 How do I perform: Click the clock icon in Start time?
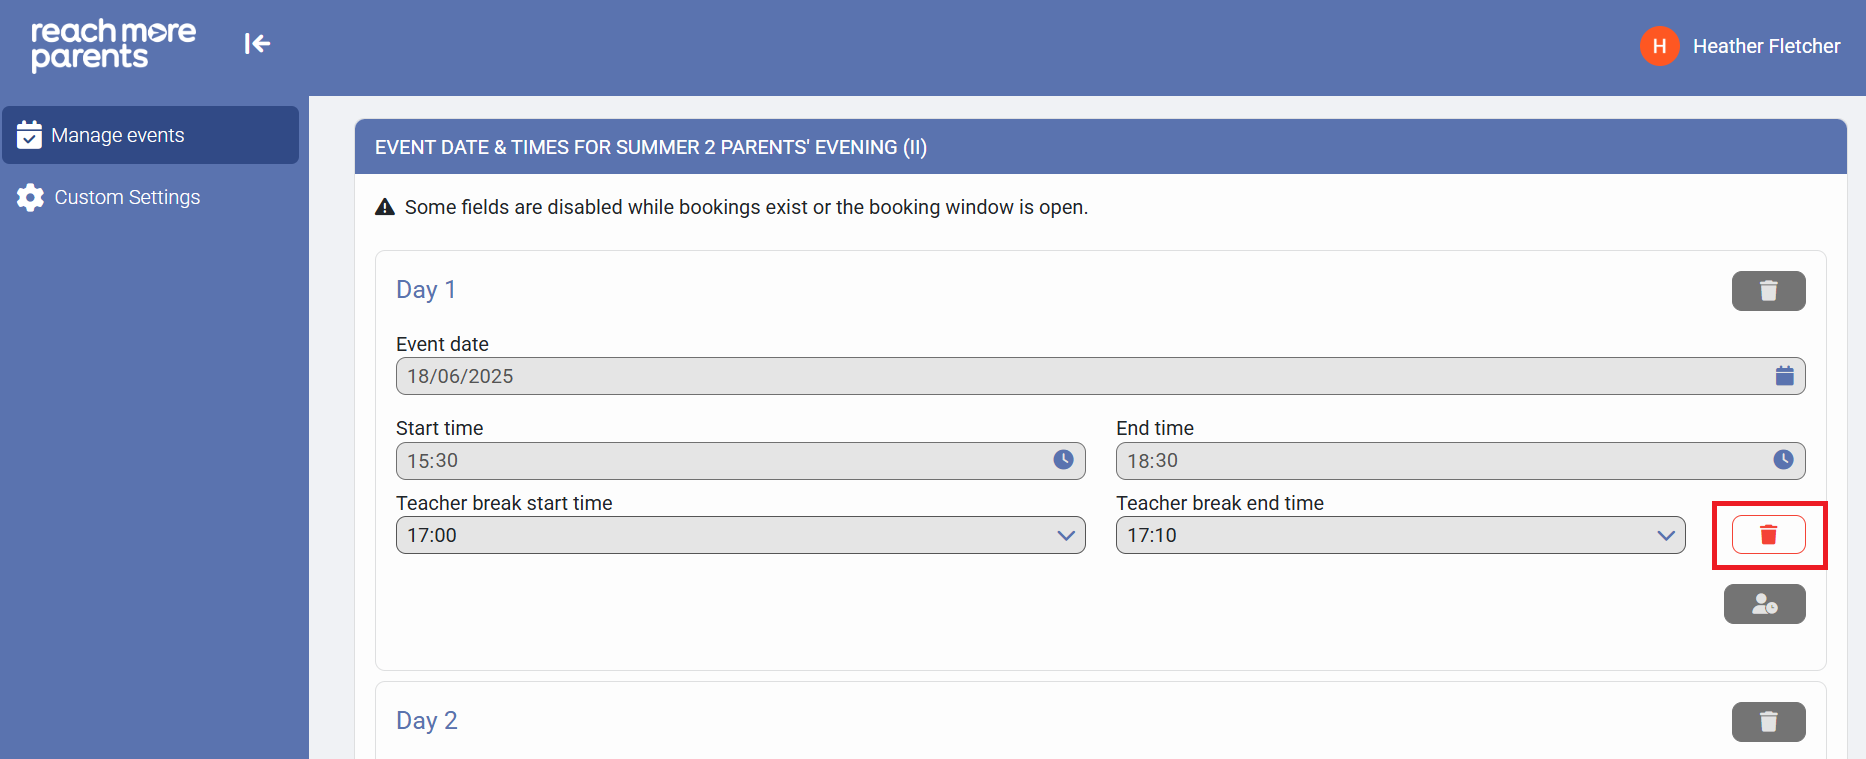click(x=1063, y=460)
